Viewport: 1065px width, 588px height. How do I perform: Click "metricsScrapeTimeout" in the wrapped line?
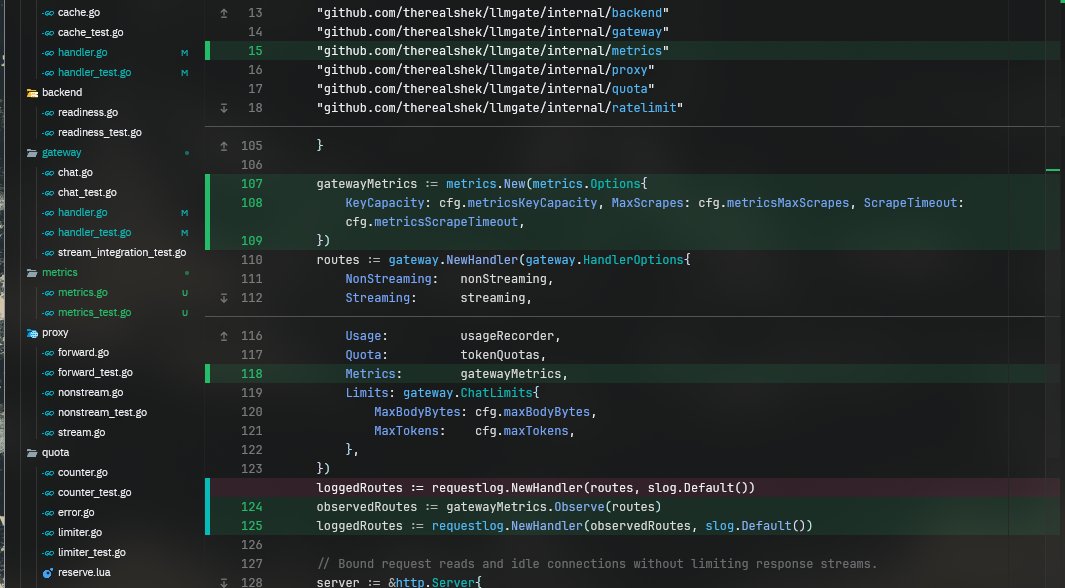tap(446, 222)
